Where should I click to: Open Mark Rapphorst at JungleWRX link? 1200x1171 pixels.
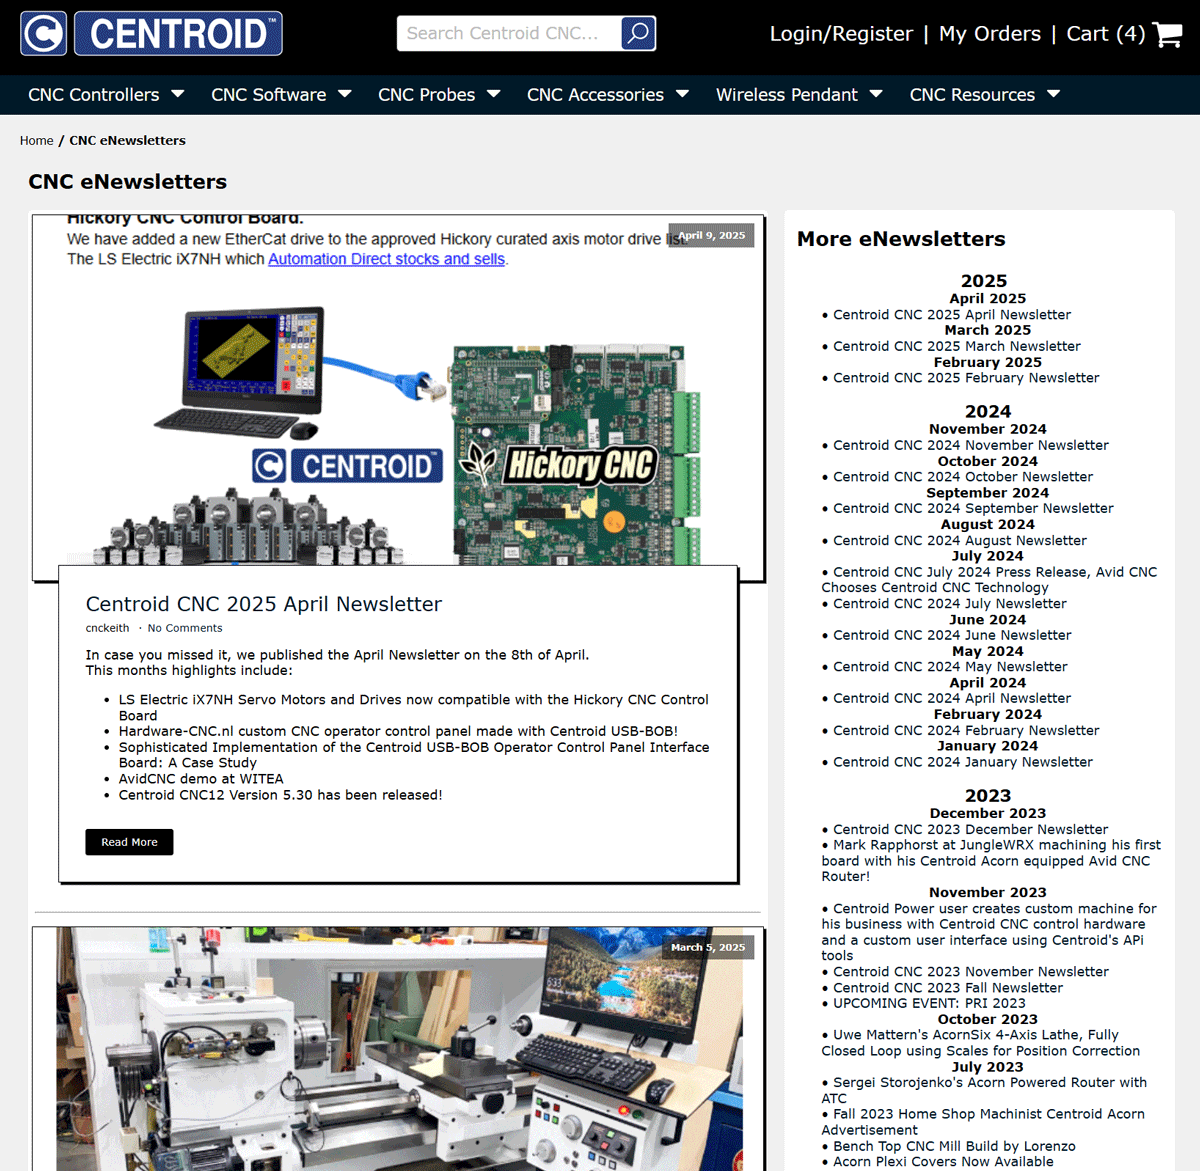point(991,861)
